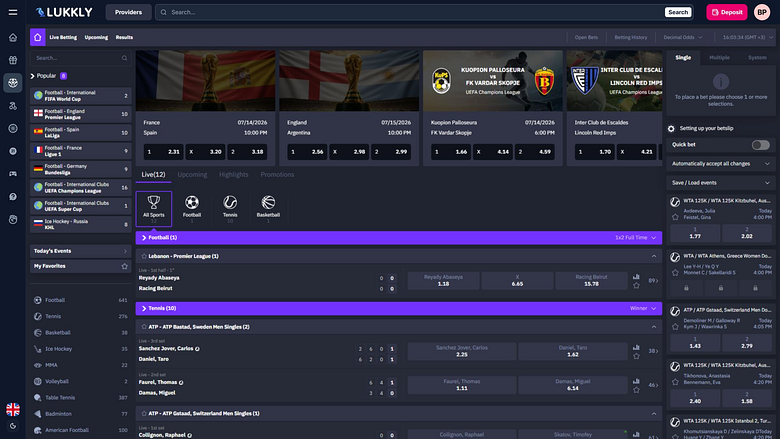Select FIFA World Cup popular league
Image resolution: width=780 pixels, height=439 pixels.
coord(81,95)
